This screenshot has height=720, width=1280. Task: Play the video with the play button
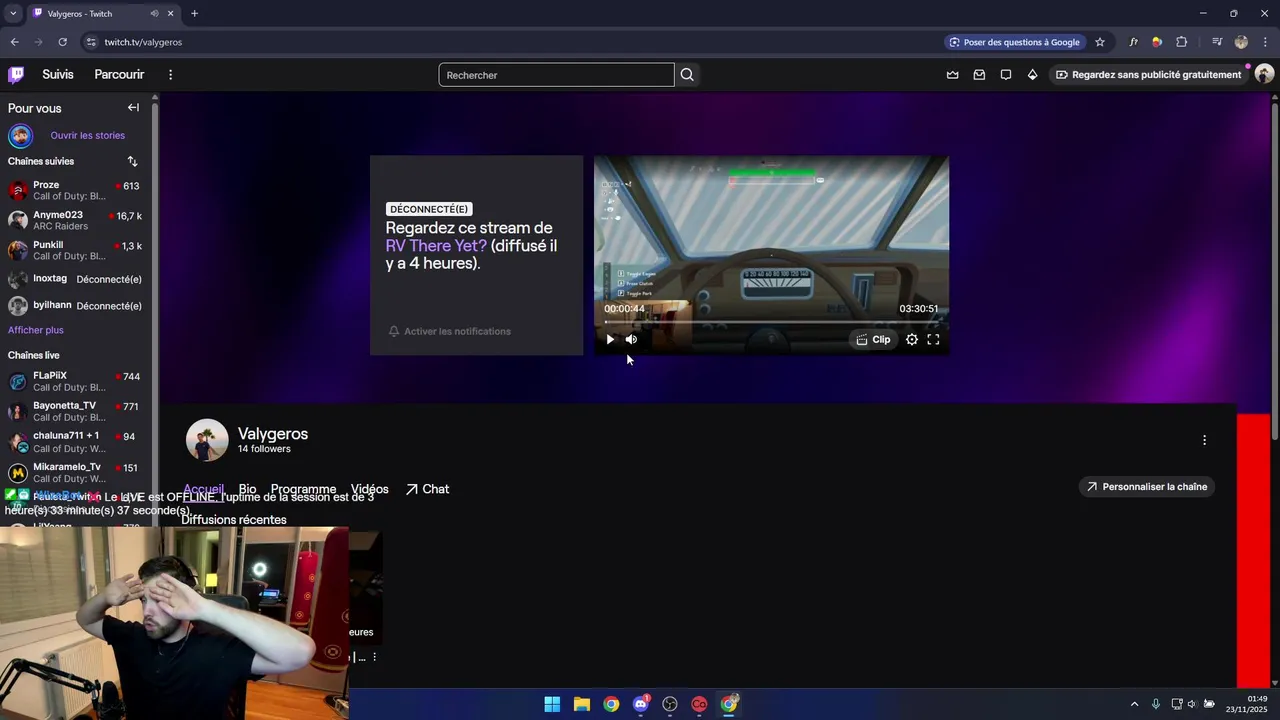[610, 339]
